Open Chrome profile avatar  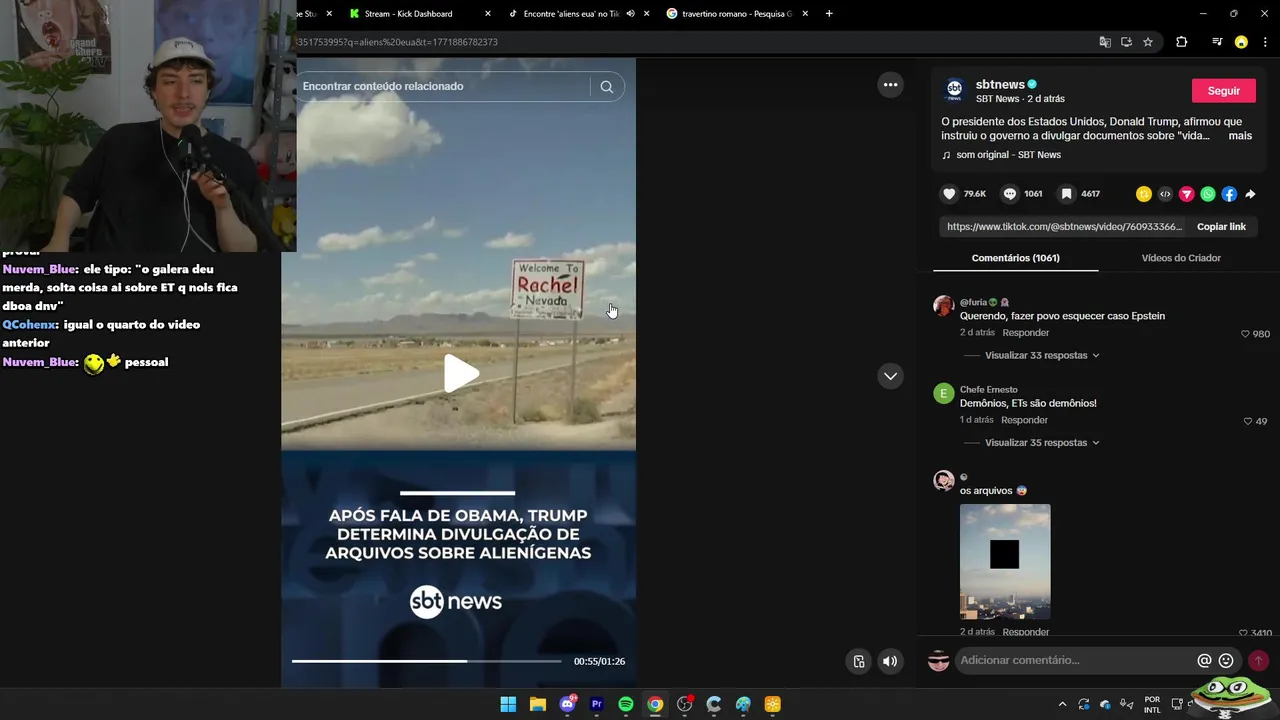(x=1241, y=42)
